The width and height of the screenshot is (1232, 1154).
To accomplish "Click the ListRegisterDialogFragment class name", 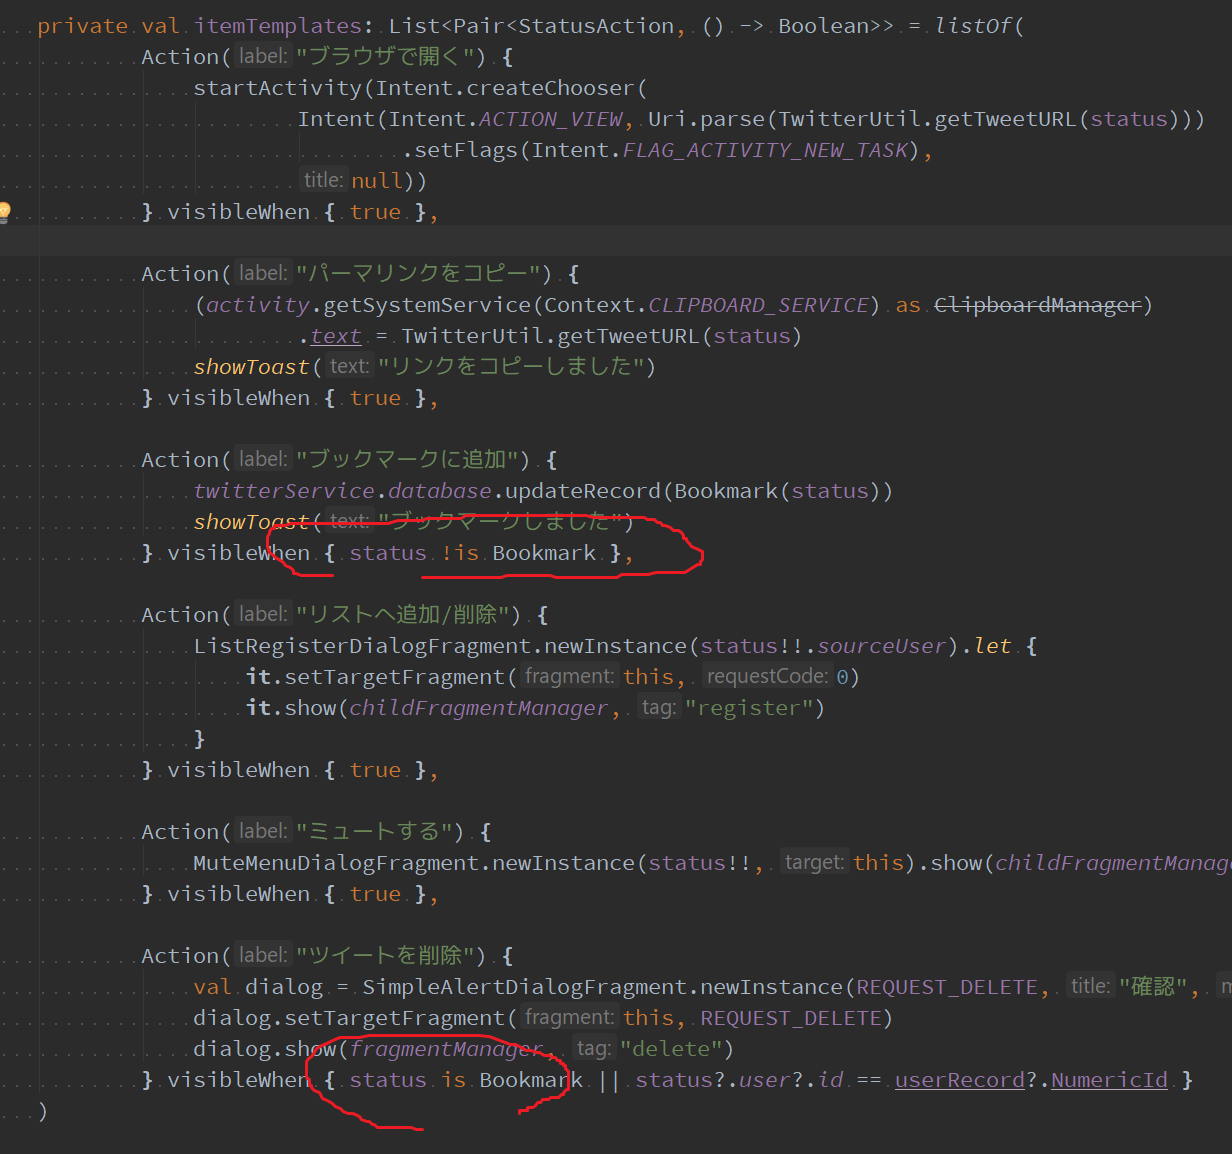I will click(362, 646).
